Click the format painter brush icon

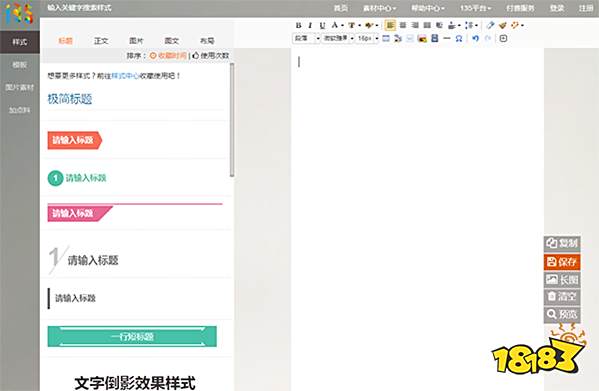click(x=502, y=25)
